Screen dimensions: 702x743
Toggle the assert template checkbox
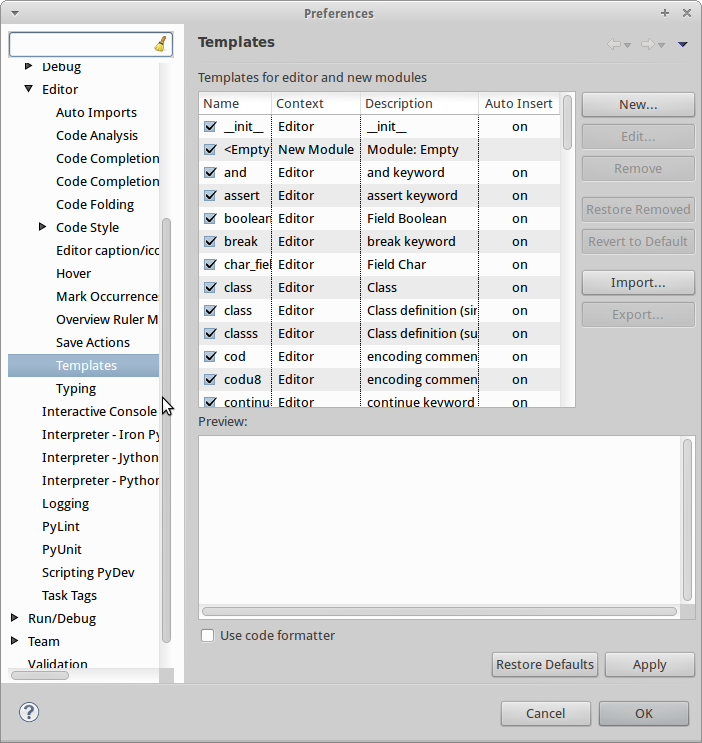coord(210,196)
